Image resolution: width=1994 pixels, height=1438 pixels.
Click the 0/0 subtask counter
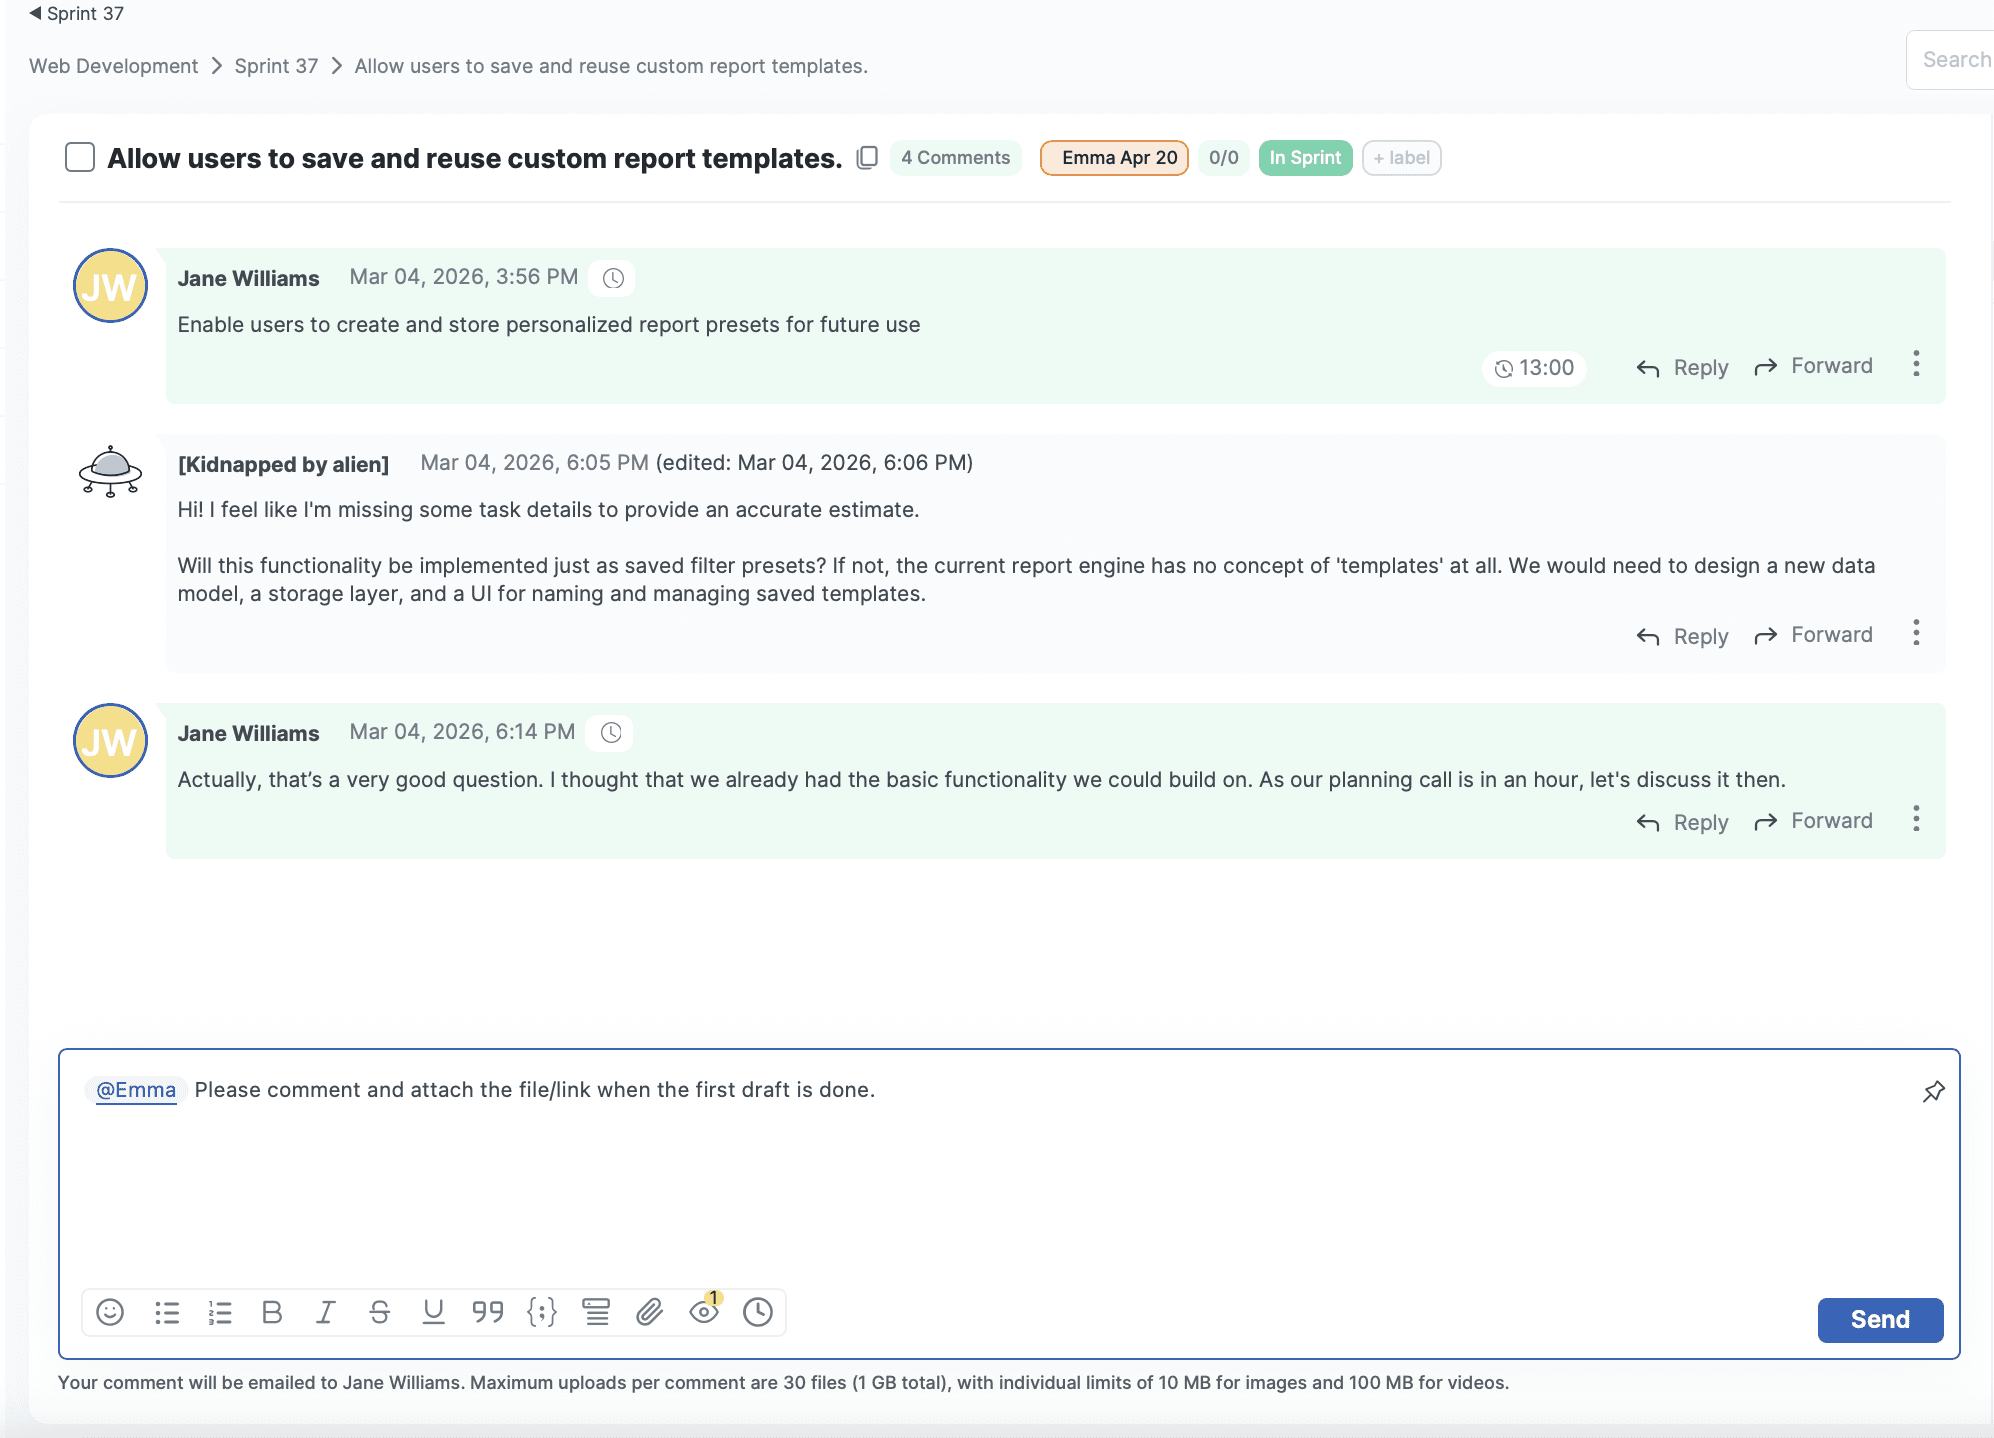1223,158
